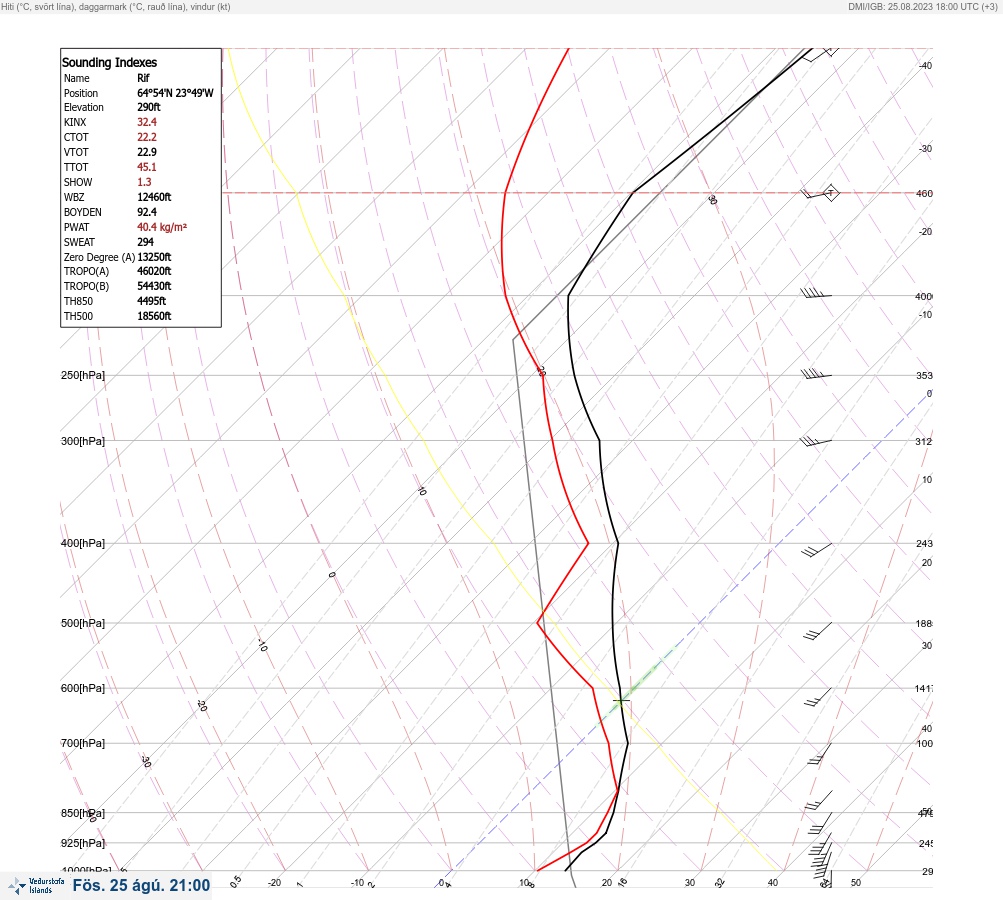
Task: Click the DMI/IGB 25.08.2023 18:00 UTC header
Action: pos(922,7)
